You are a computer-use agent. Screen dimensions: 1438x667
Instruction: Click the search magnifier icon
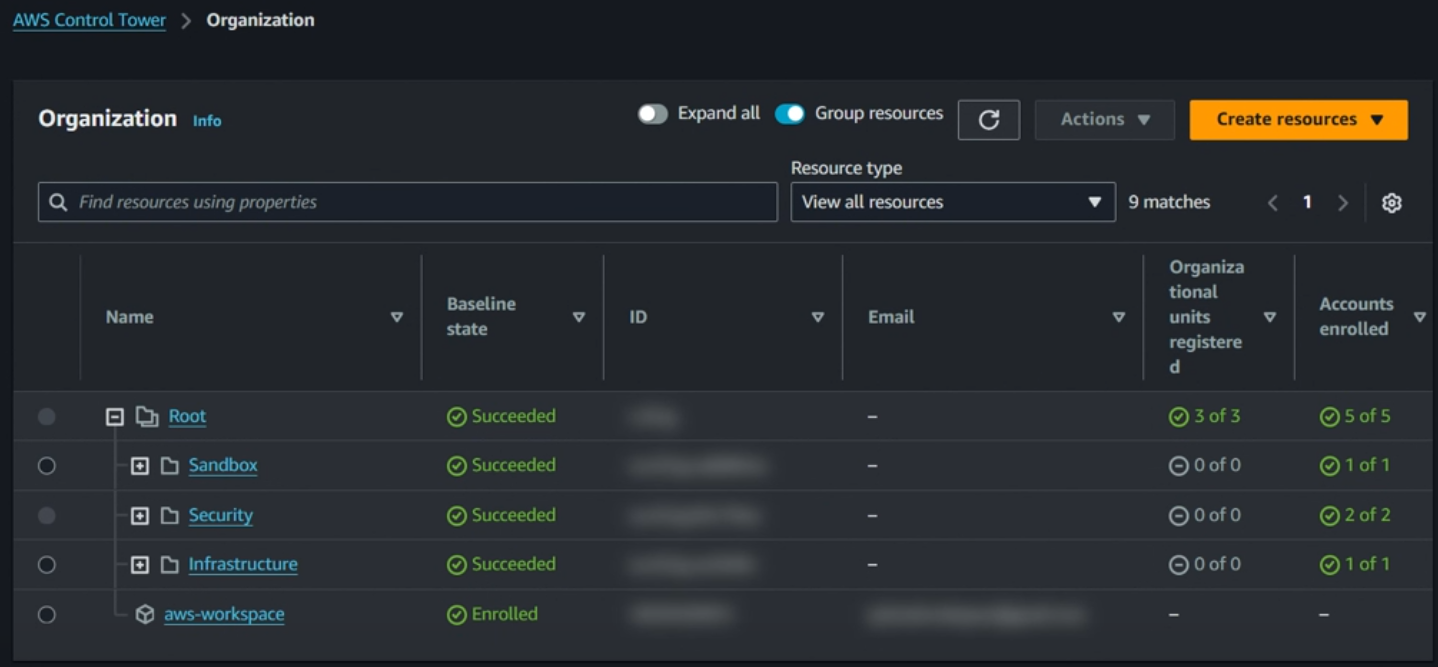click(x=58, y=202)
